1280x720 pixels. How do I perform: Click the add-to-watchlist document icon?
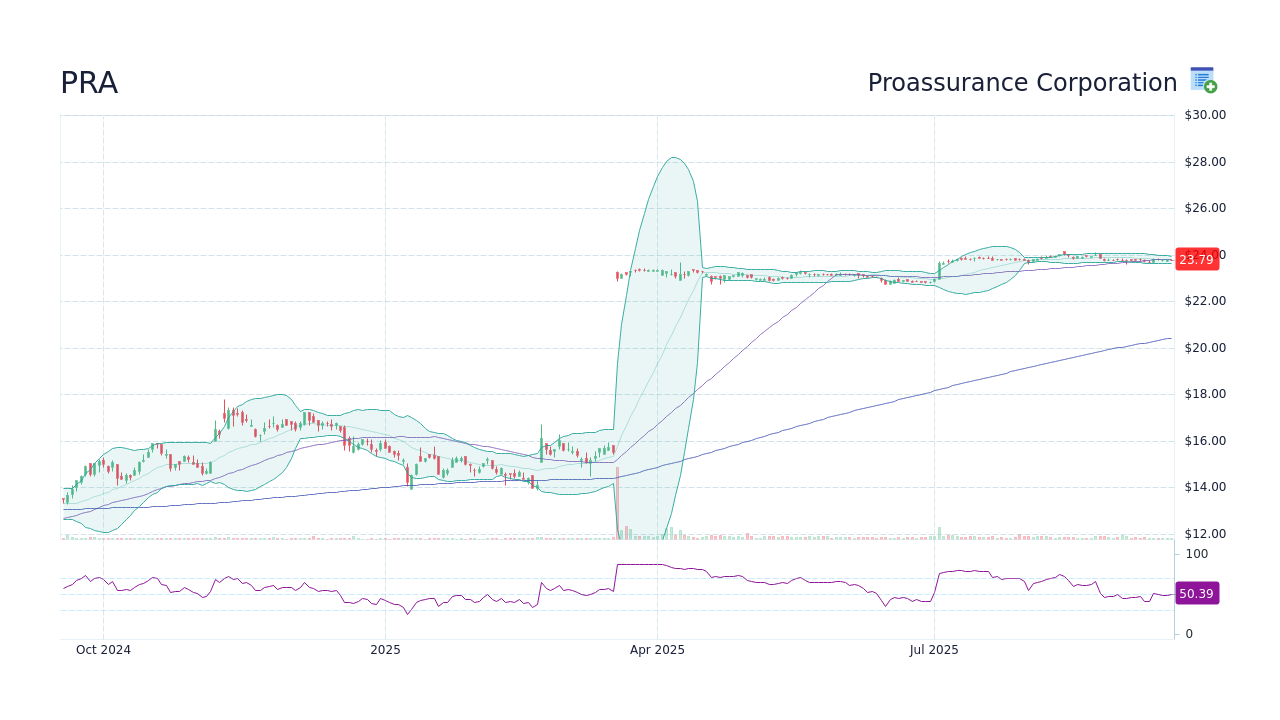click(1203, 80)
